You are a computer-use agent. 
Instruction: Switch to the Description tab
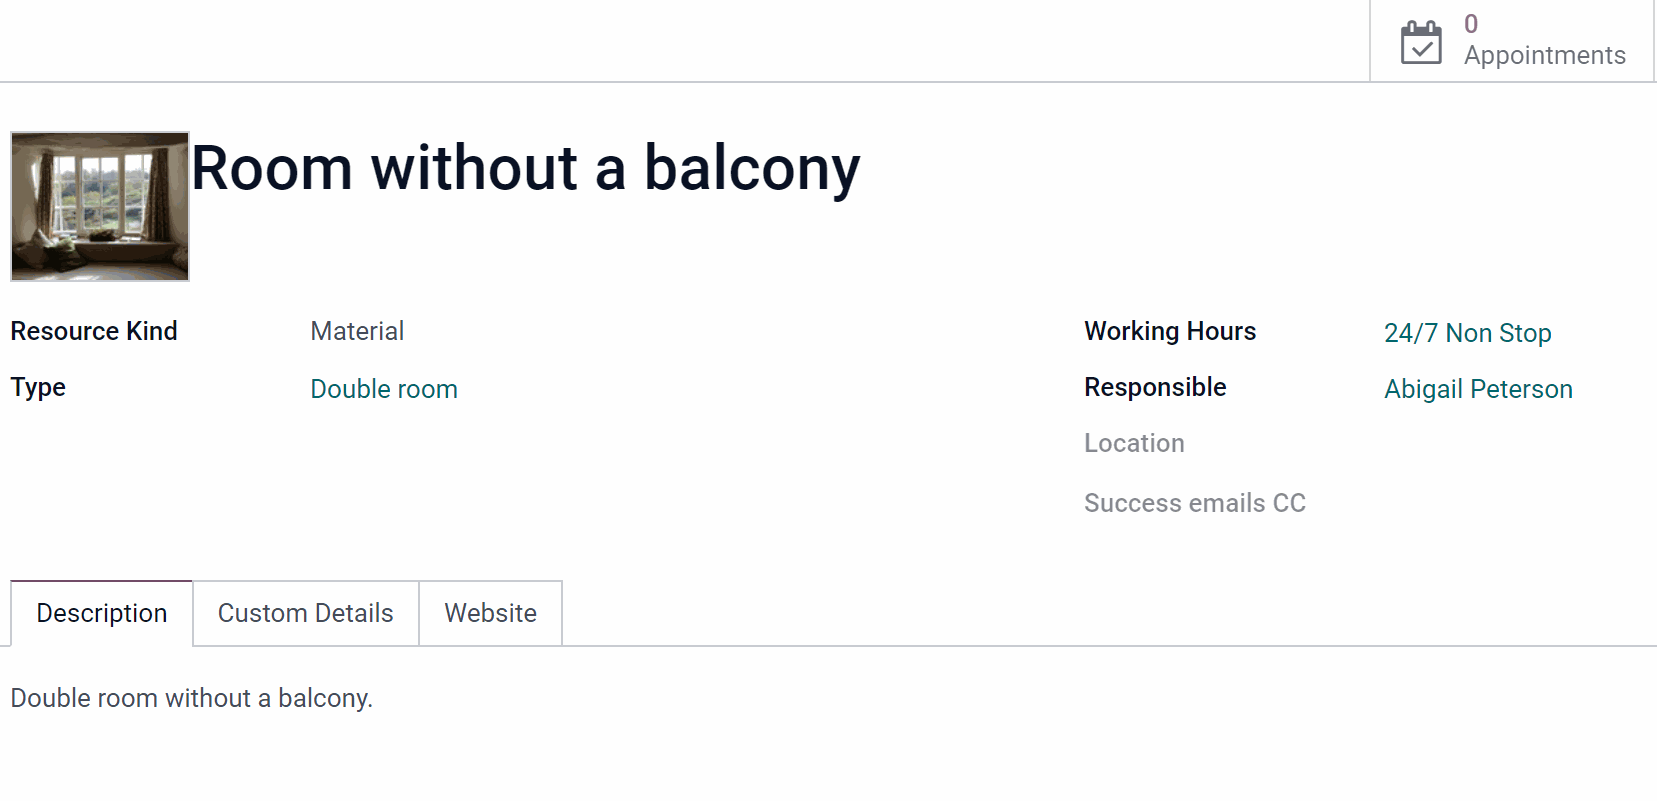click(102, 613)
